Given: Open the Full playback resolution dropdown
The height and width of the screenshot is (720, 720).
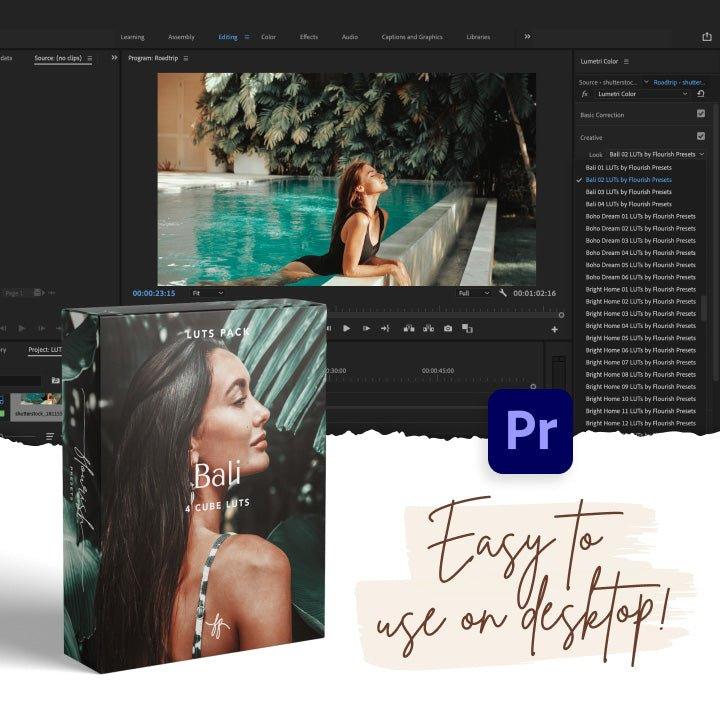Looking at the screenshot, I should tap(474, 293).
